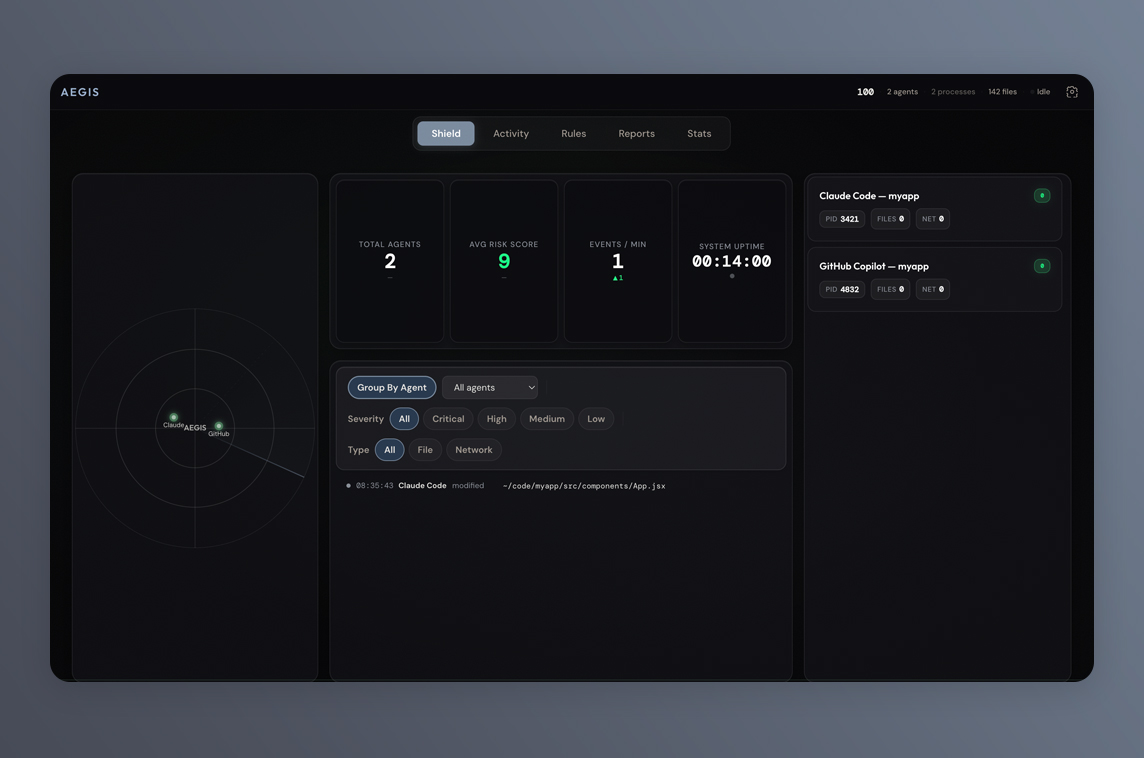Click the GitHub agent dot on radar
1144x758 pixels.
click(219, 426)
